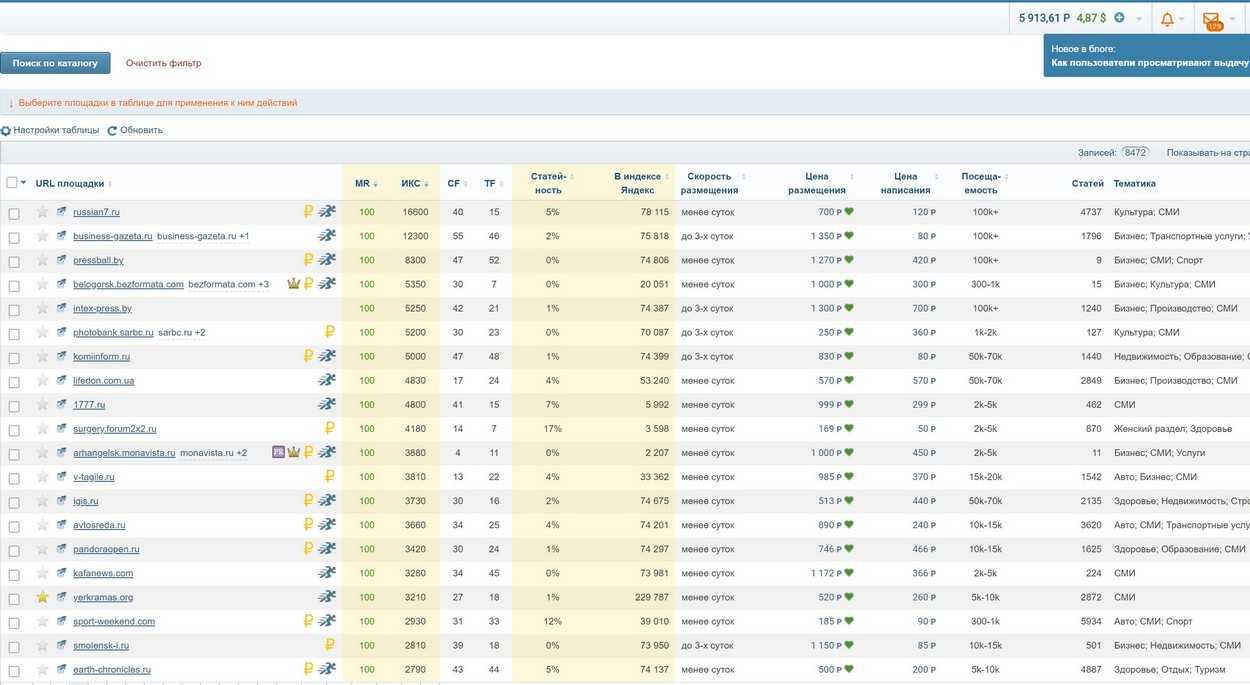1250x685 pixels.
Task: Tick the checkbox for pressball.by
Action: click(14, 261)
